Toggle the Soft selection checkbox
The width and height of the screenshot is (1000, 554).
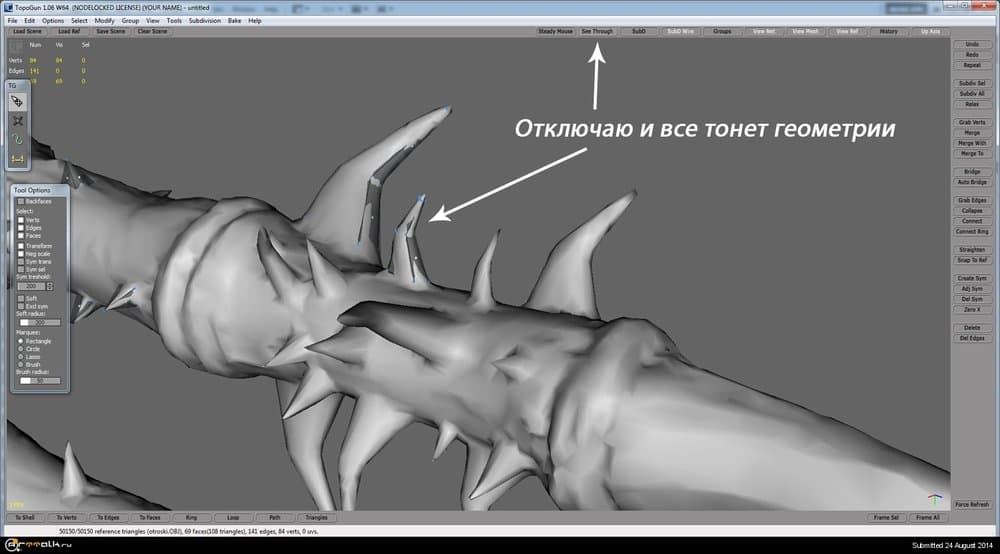pos(21,298)
